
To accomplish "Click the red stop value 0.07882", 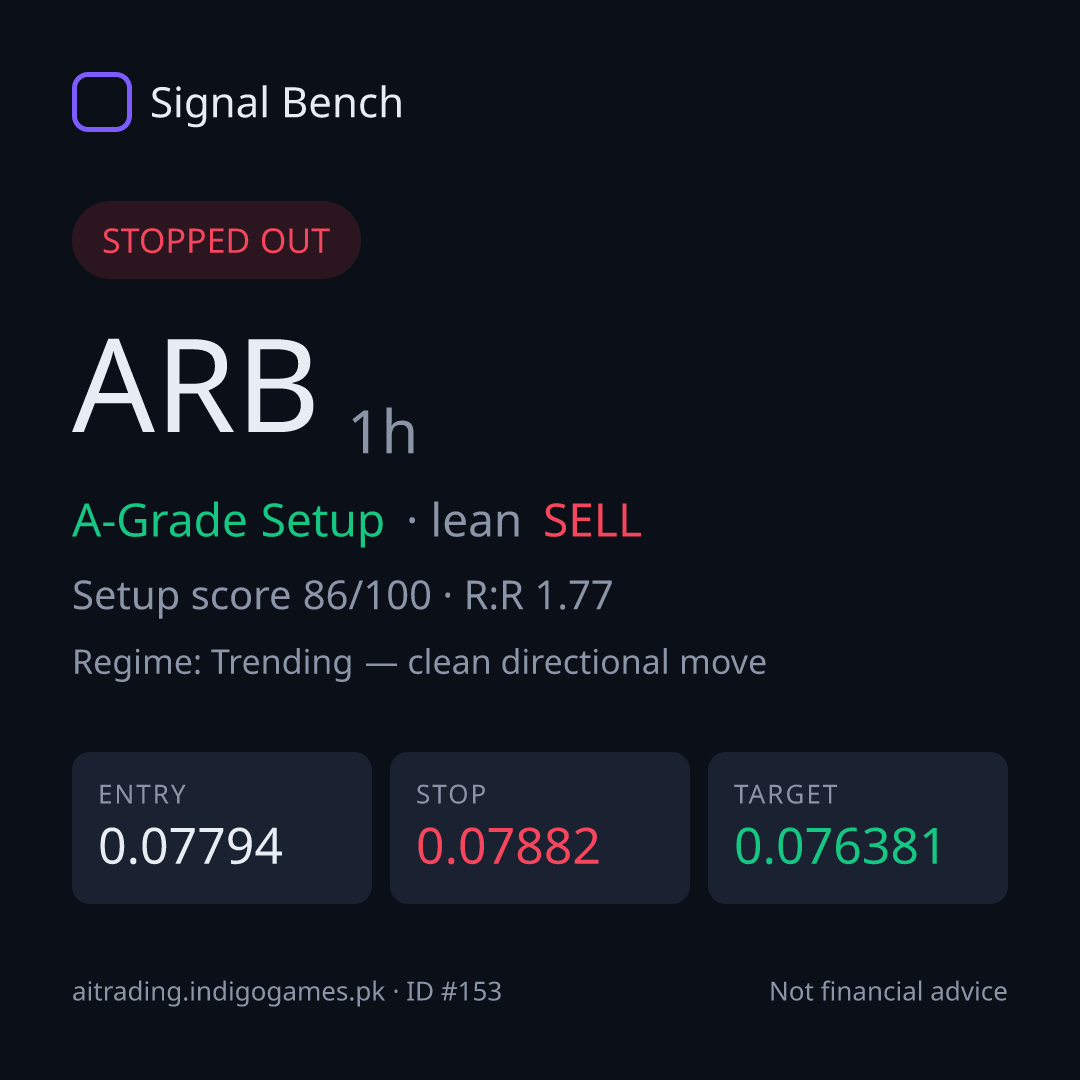I will pyautogui.click(x=508, y=847).
